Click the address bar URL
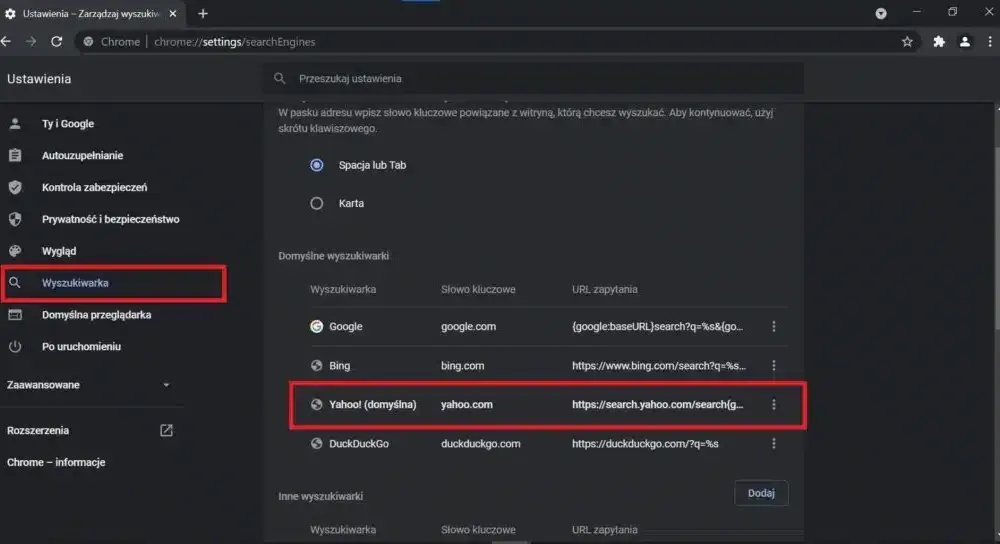This screenshot has width=1000, height=544. click(x=235, y=41)
